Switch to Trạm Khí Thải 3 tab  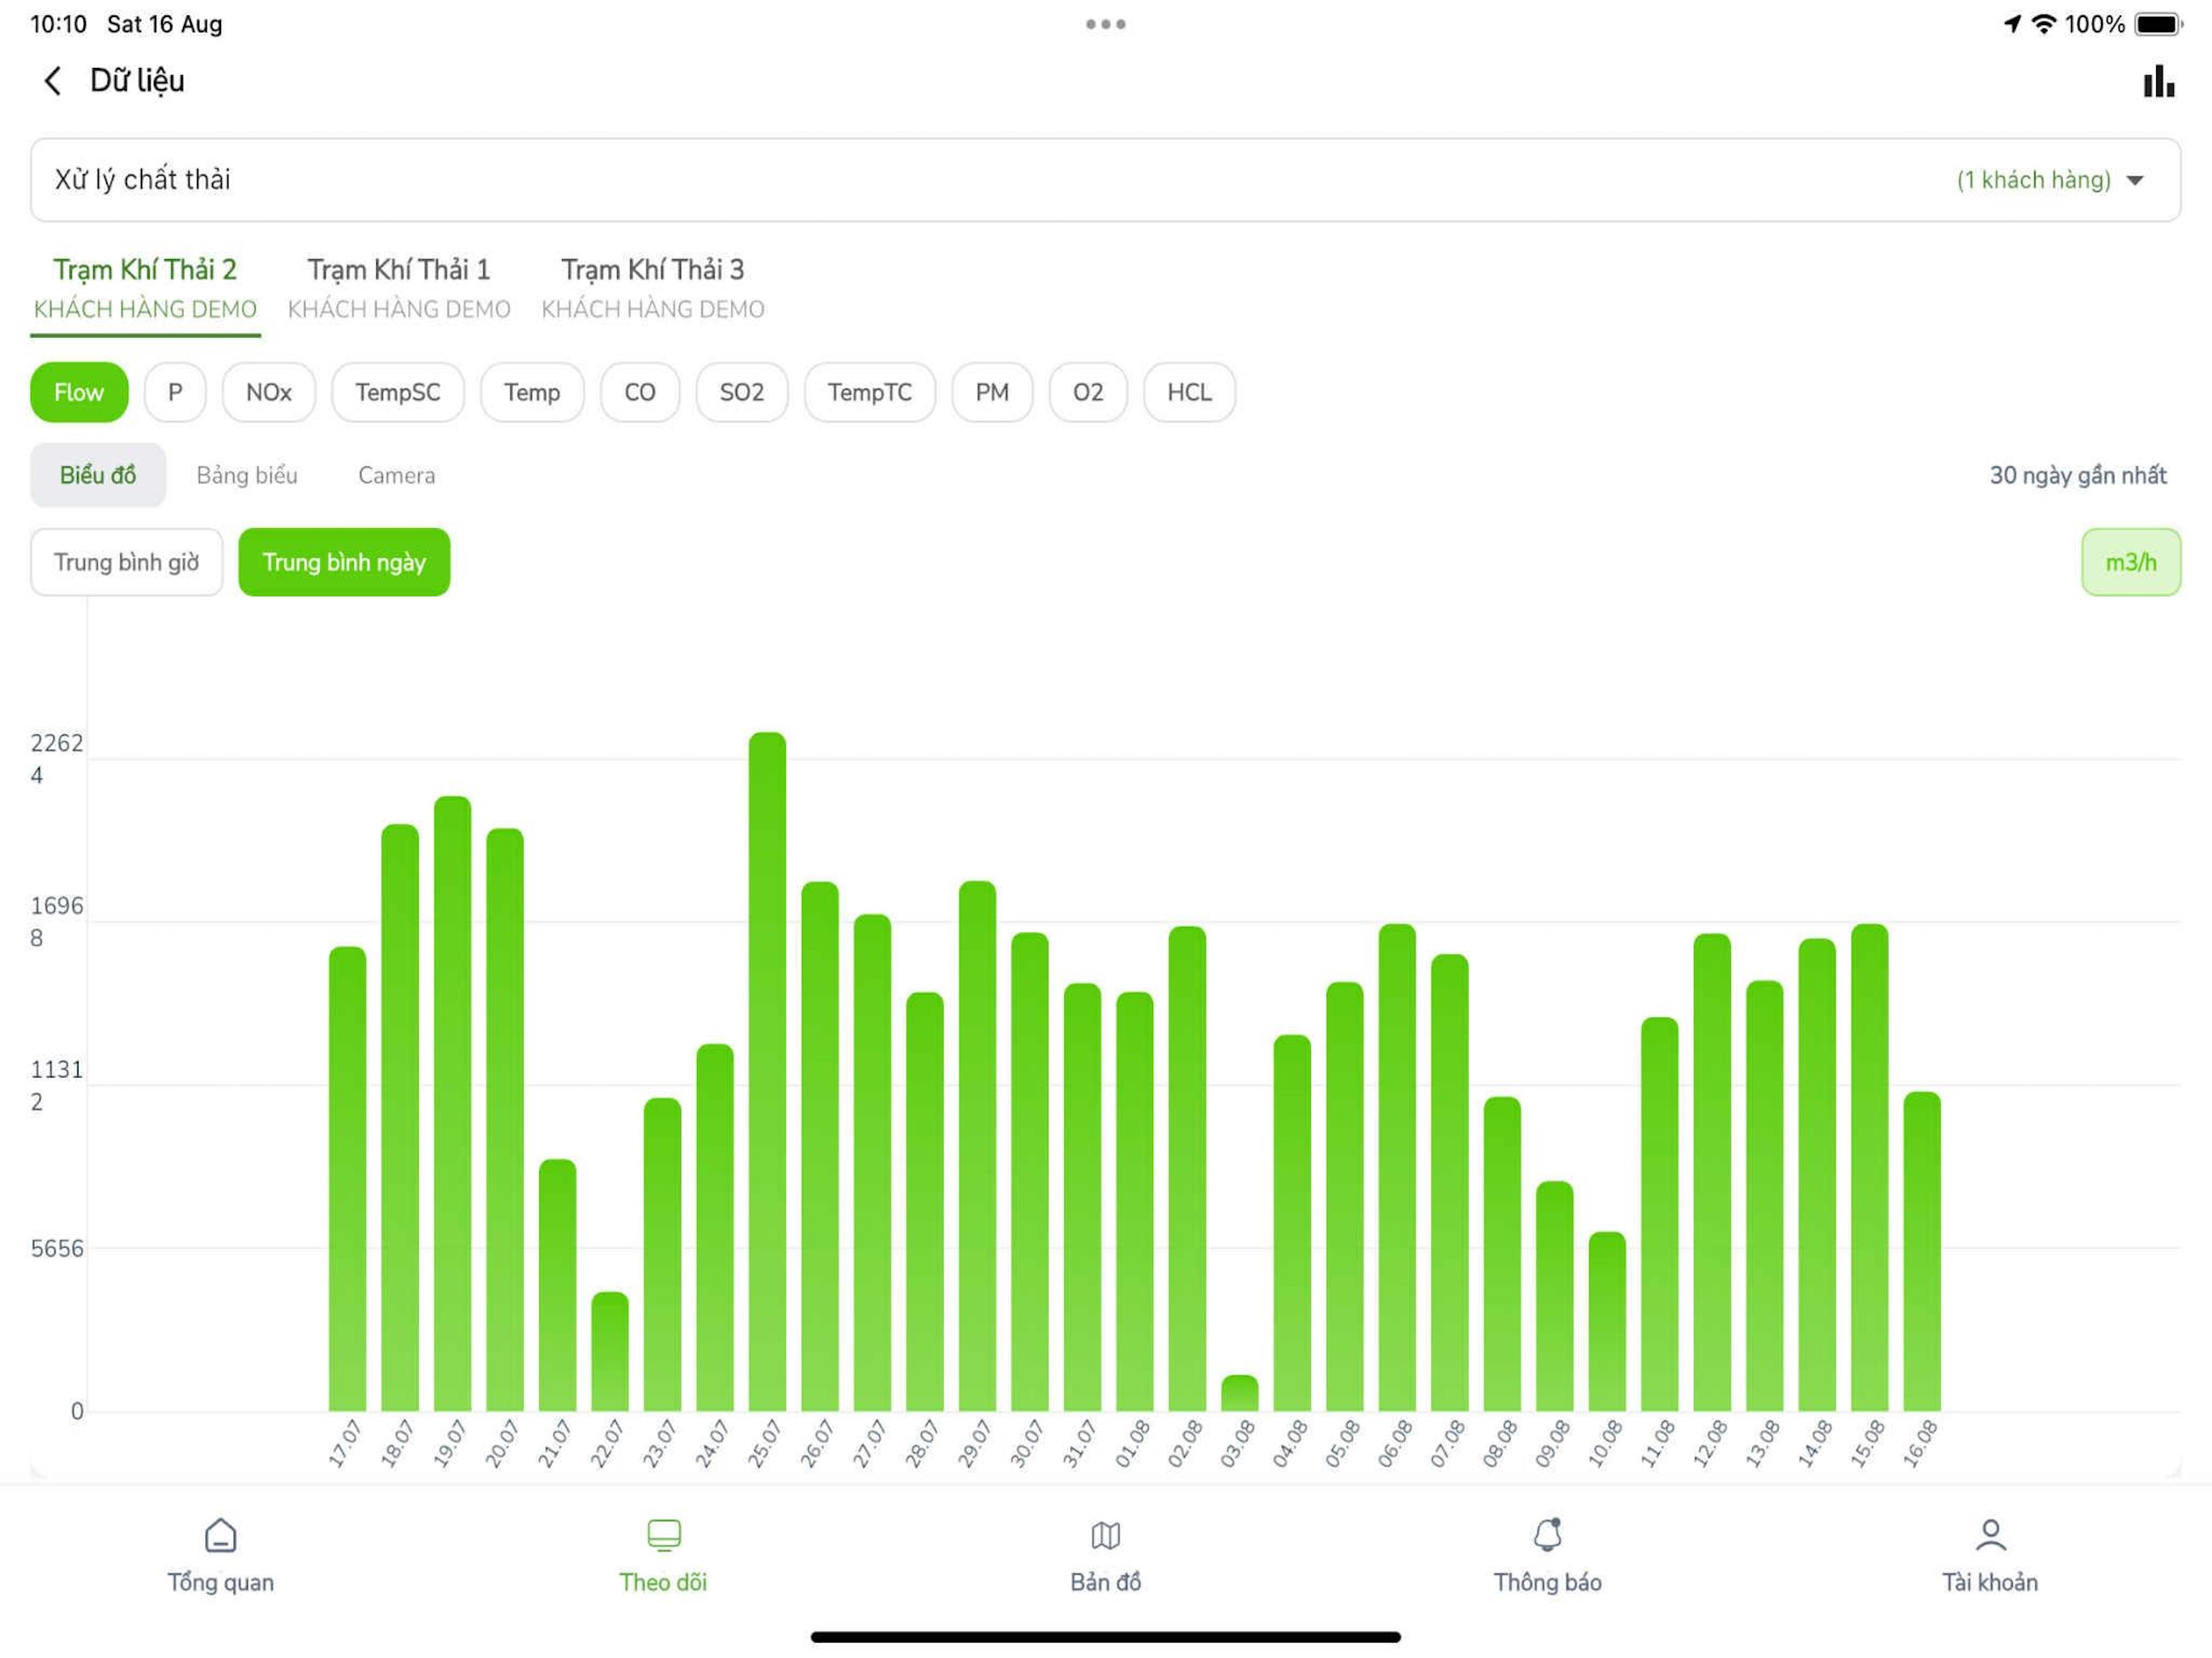pos(653,288)
